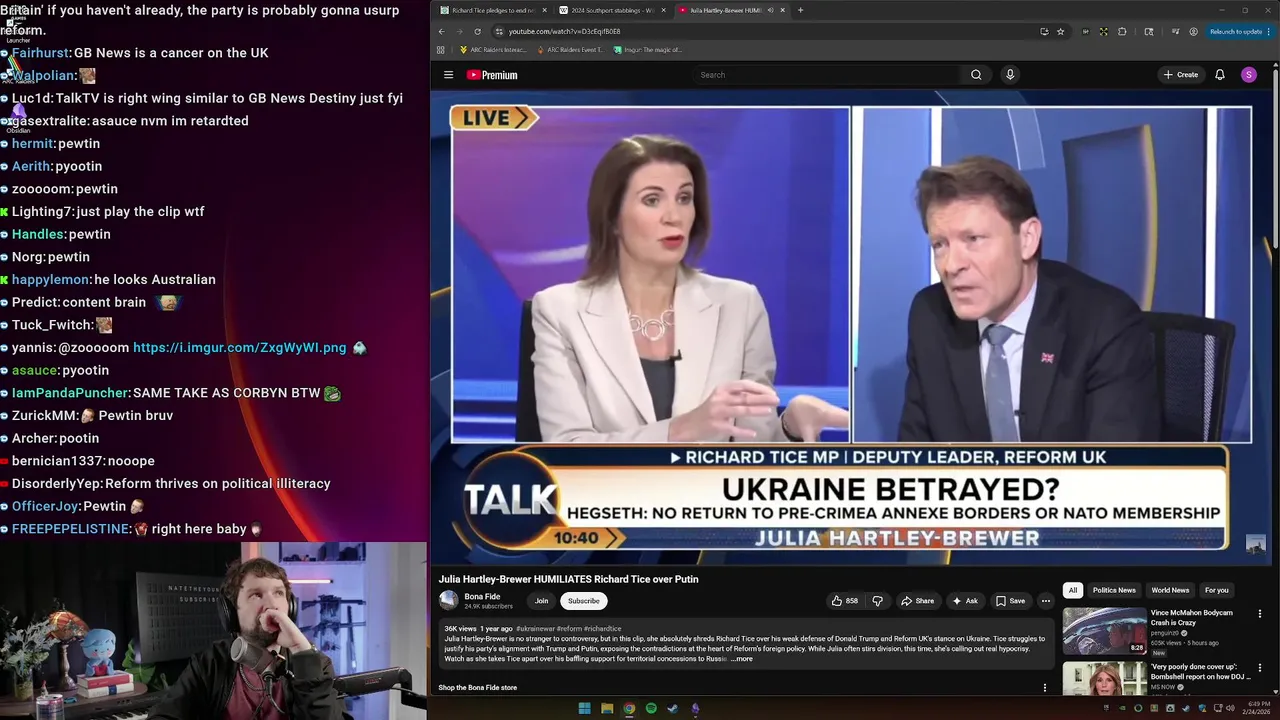1280x720 pixels.
Task: Save the video to playlist
Action: click(1010, 601)
